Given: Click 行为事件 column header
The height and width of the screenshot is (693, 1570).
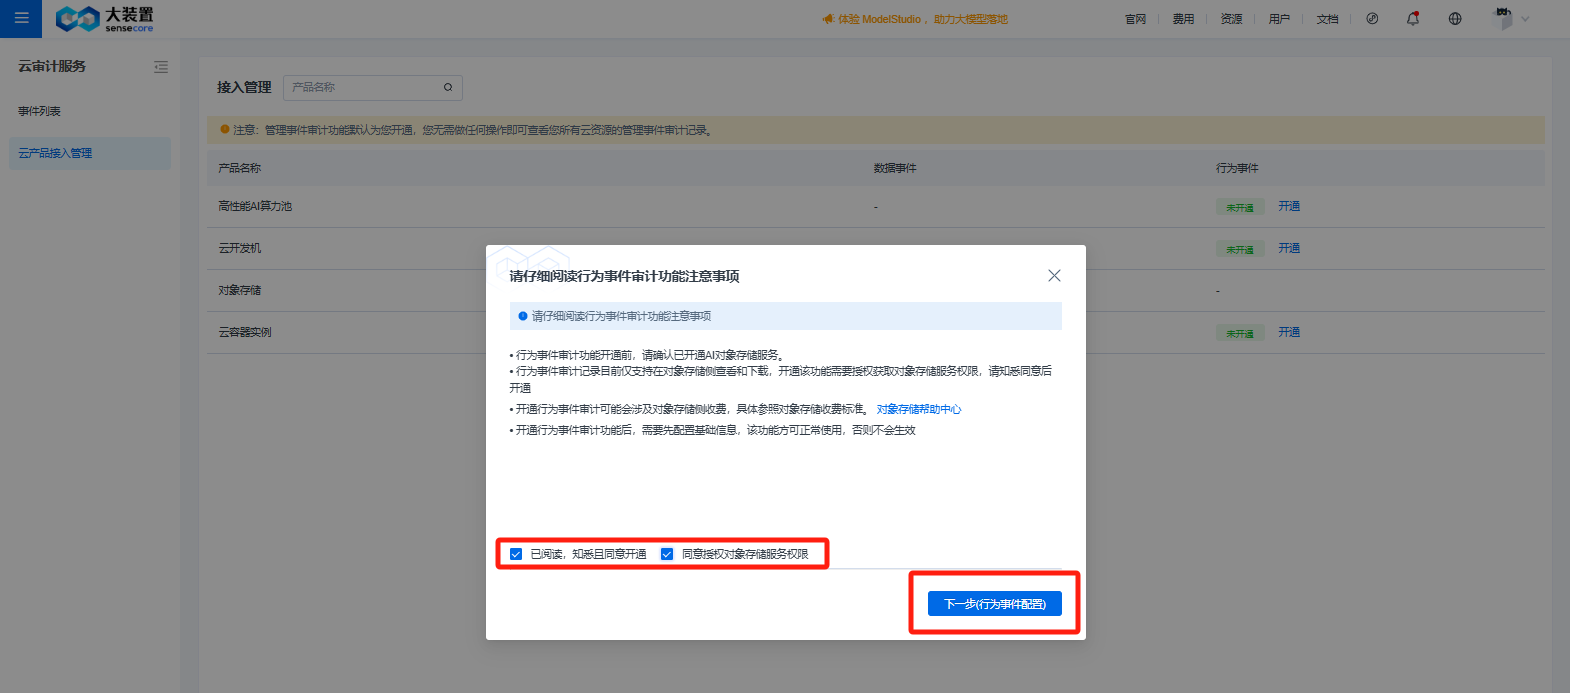Looking at the screenshot, I should [x=1237, y=168].
